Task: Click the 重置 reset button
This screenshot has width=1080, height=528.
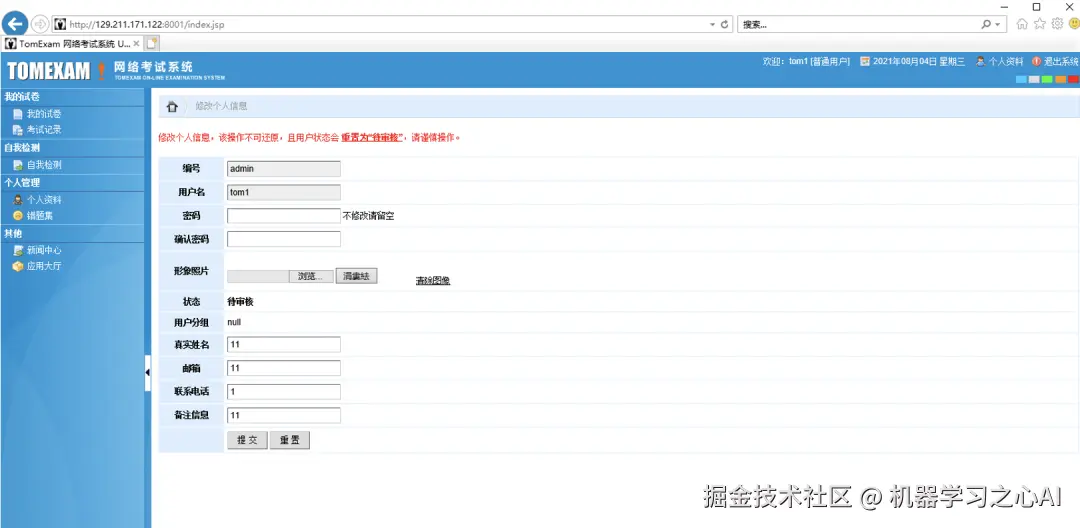Action: point(289,441)
